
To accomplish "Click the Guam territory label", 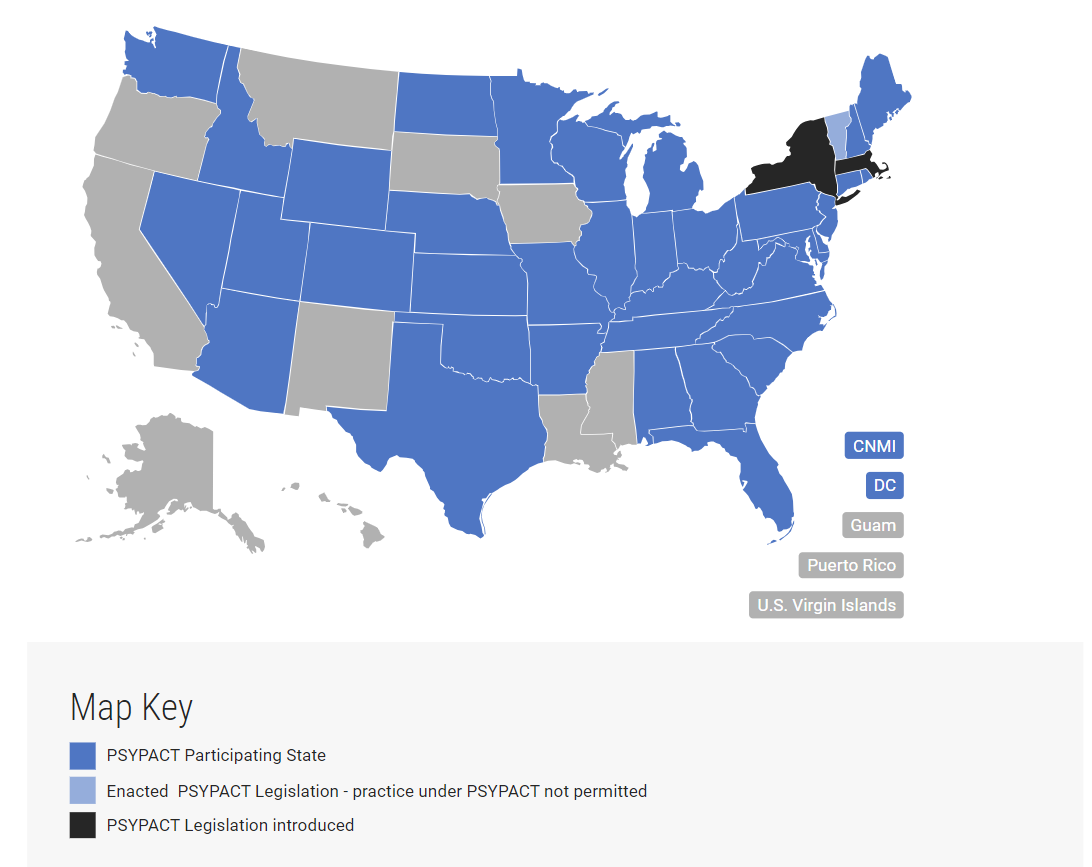I will 872,525.
